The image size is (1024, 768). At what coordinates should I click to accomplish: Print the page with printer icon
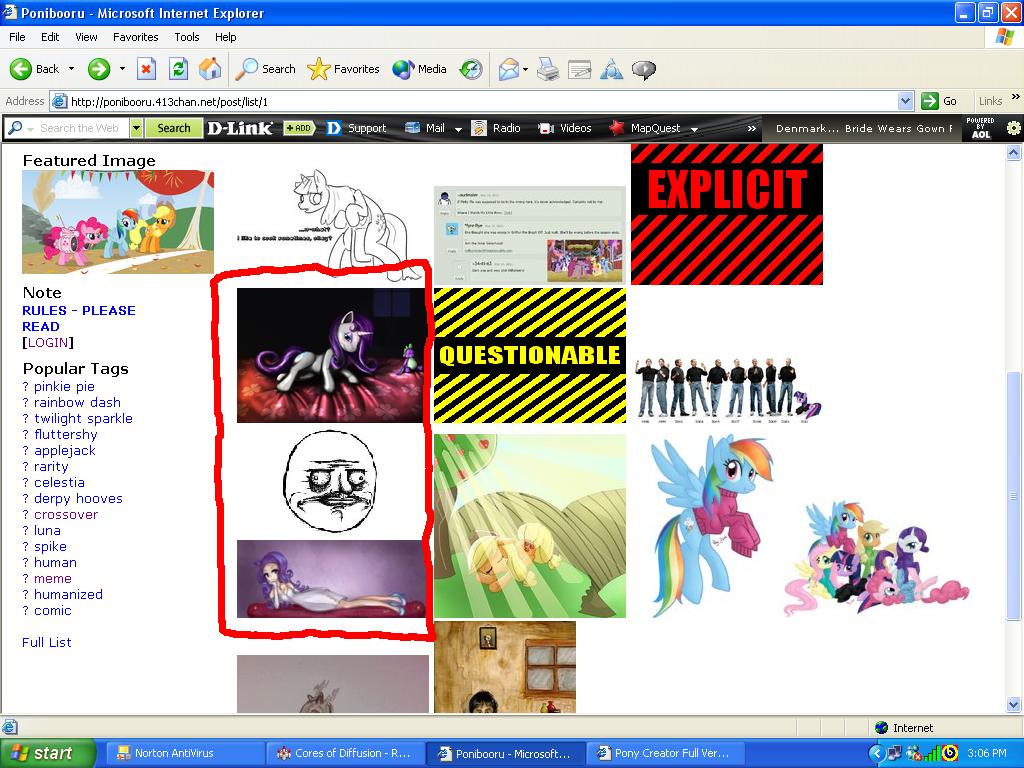[x=548, y=69]
